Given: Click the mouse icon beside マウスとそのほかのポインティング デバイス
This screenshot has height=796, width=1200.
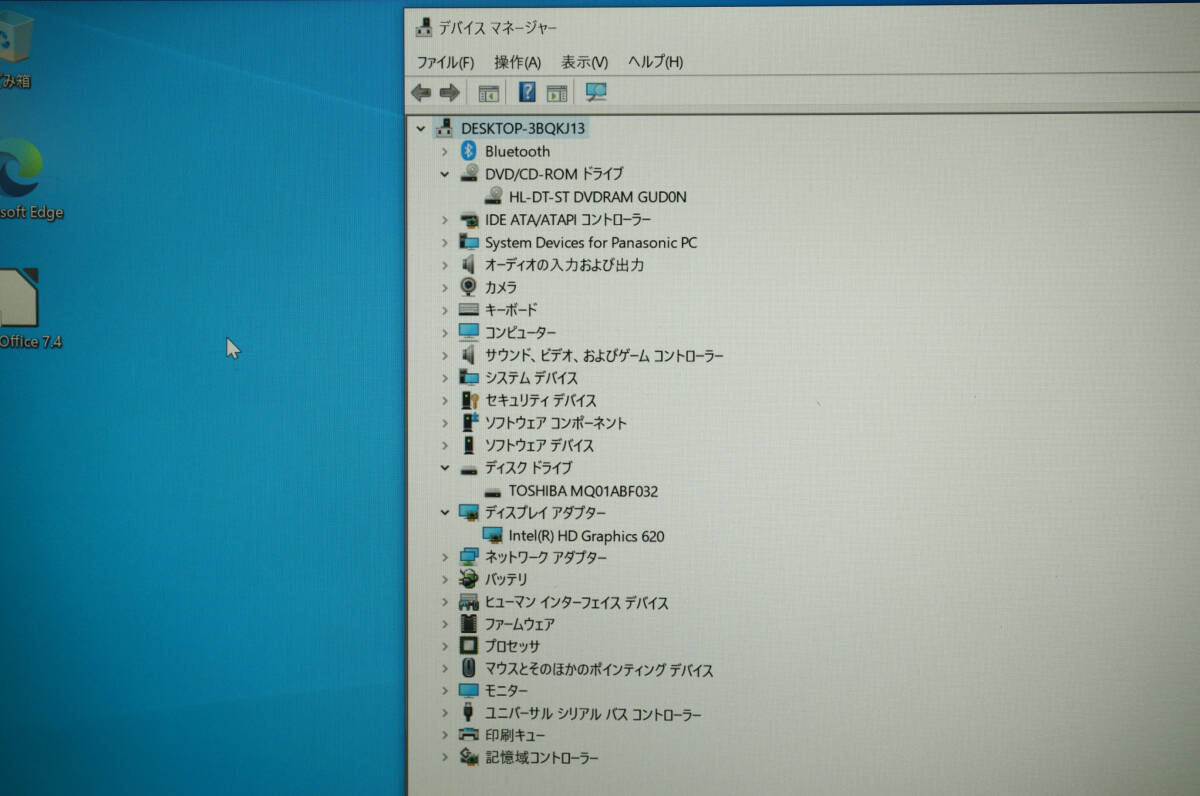Looking at the screenshot, I should coord(468,668).
